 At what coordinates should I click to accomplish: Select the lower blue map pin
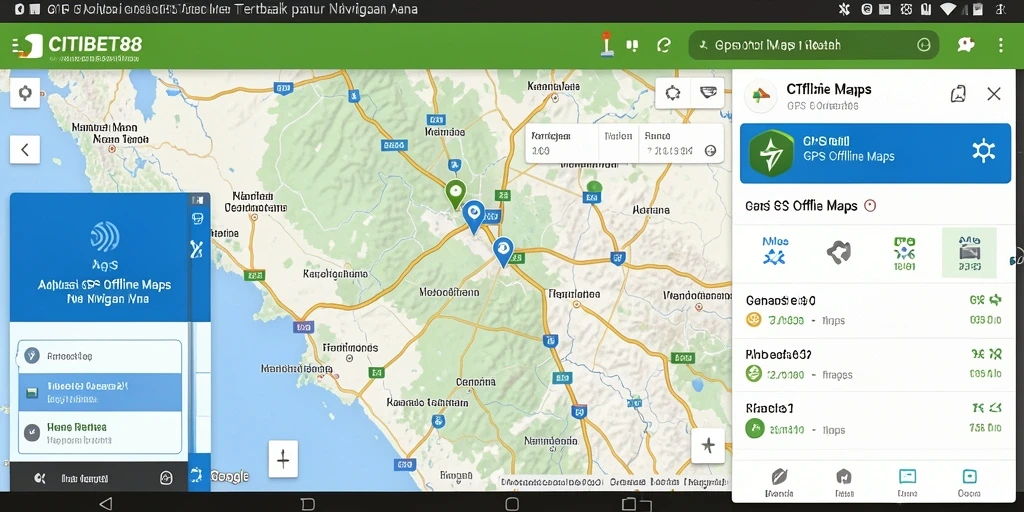502,252
